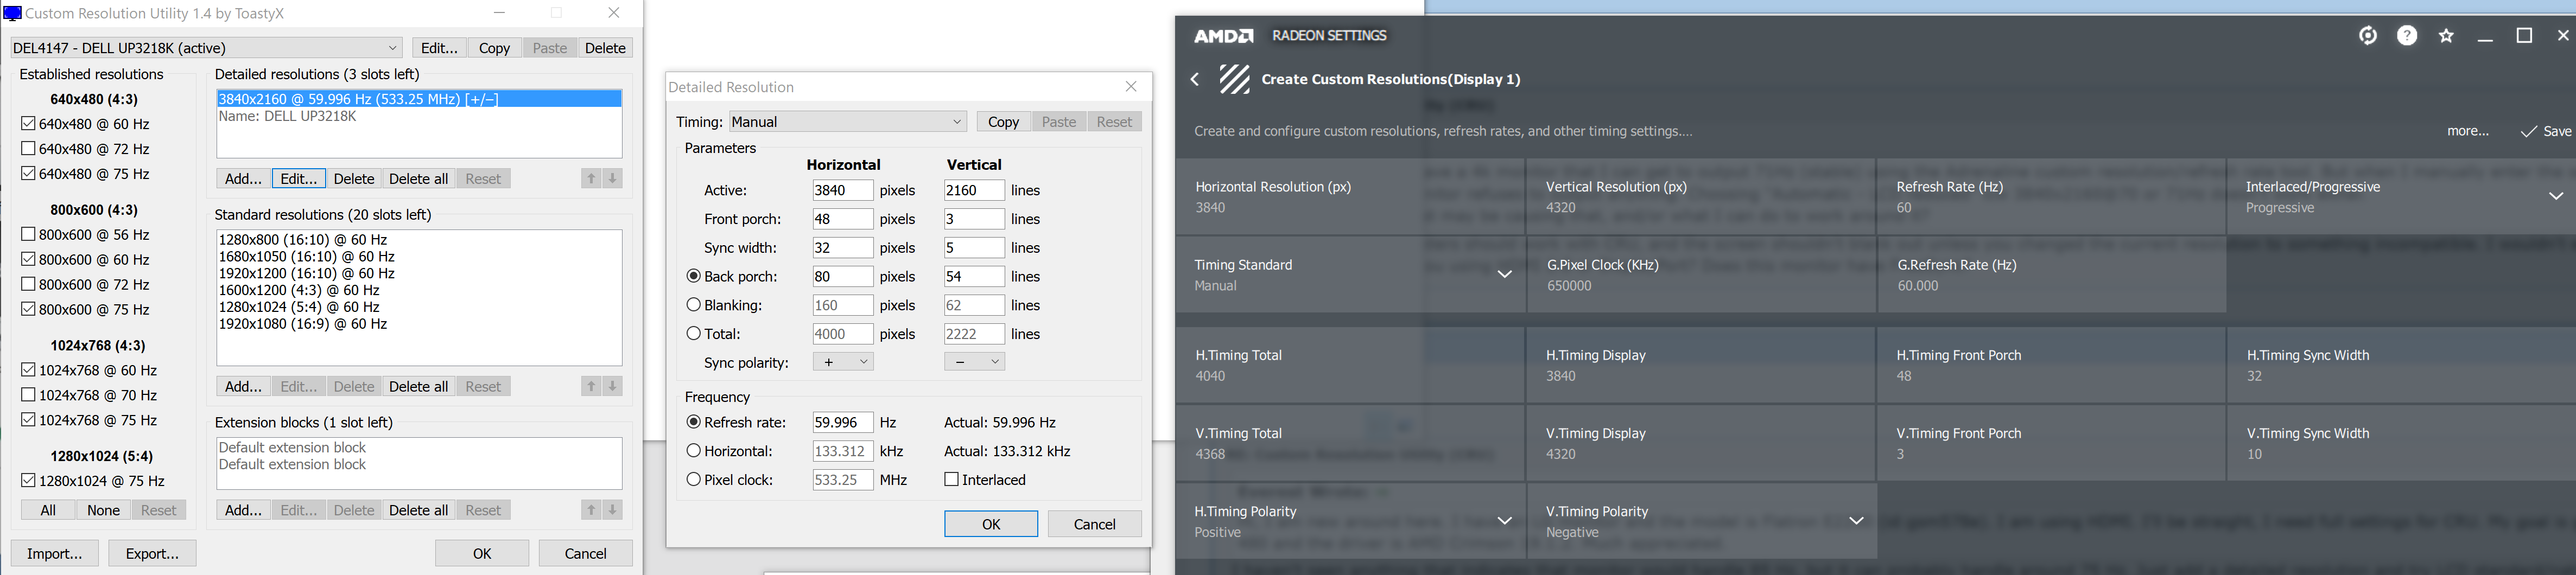Click the Export... button
The height and width of the screenshot is (575, 2576).
tap(152, 553)
